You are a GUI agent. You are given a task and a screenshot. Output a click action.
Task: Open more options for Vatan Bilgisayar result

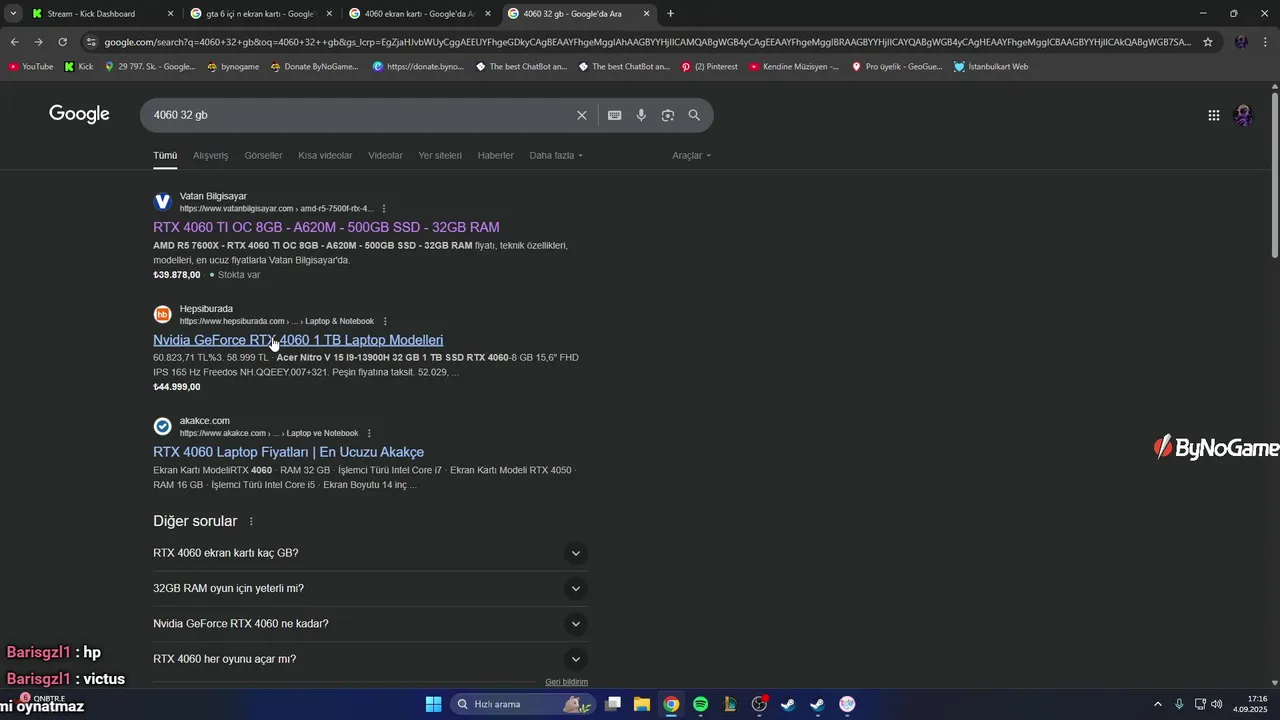(384, 209)
